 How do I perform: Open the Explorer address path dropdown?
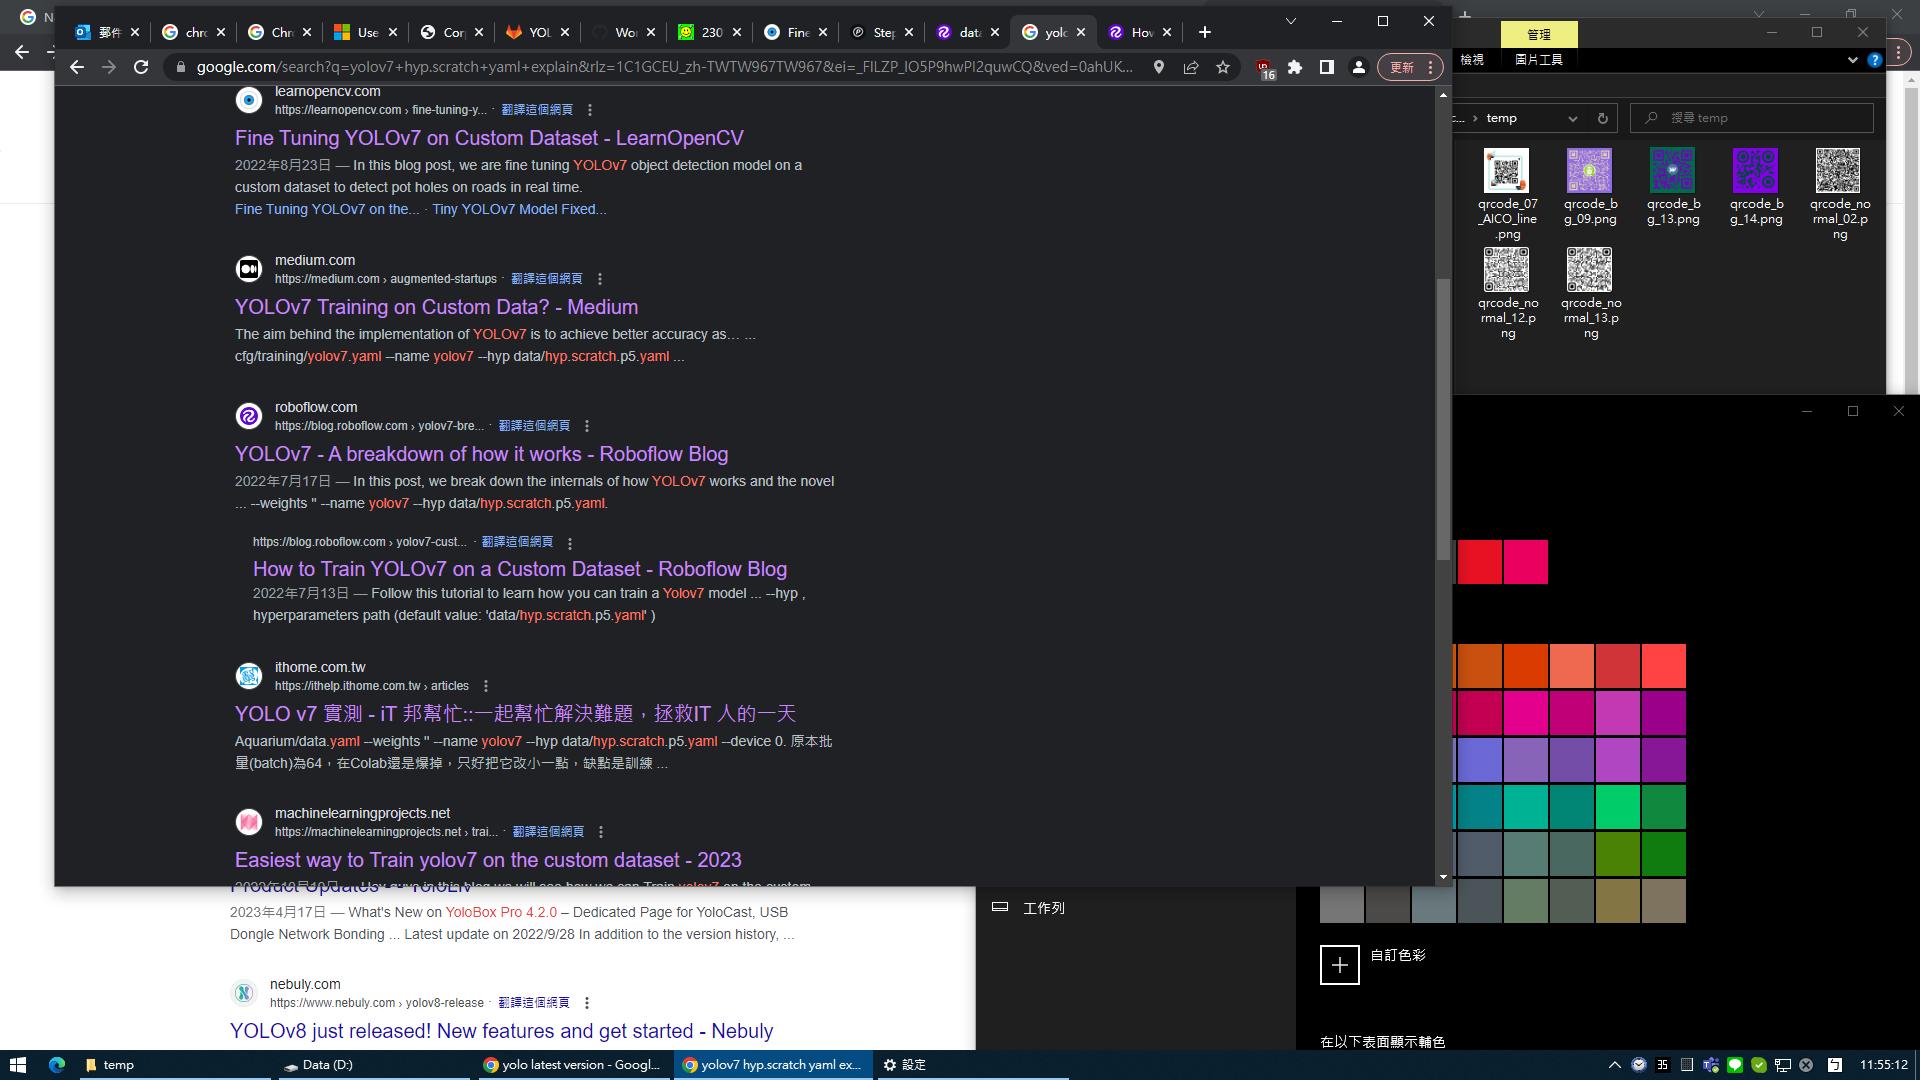pyautogui.click(x=1573, y=118)
